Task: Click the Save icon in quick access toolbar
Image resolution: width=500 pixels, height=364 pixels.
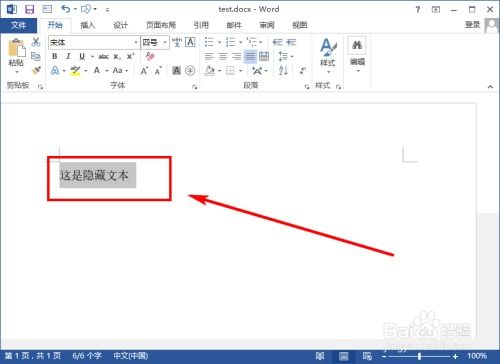Action: (30, 9)
